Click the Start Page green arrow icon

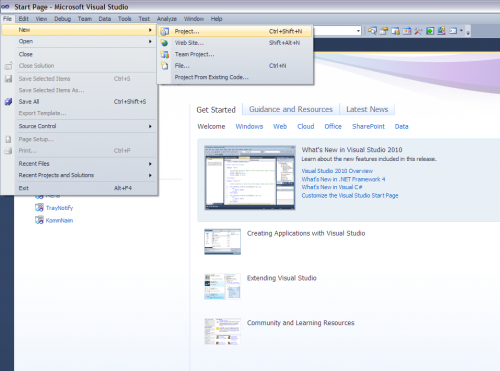430,31
